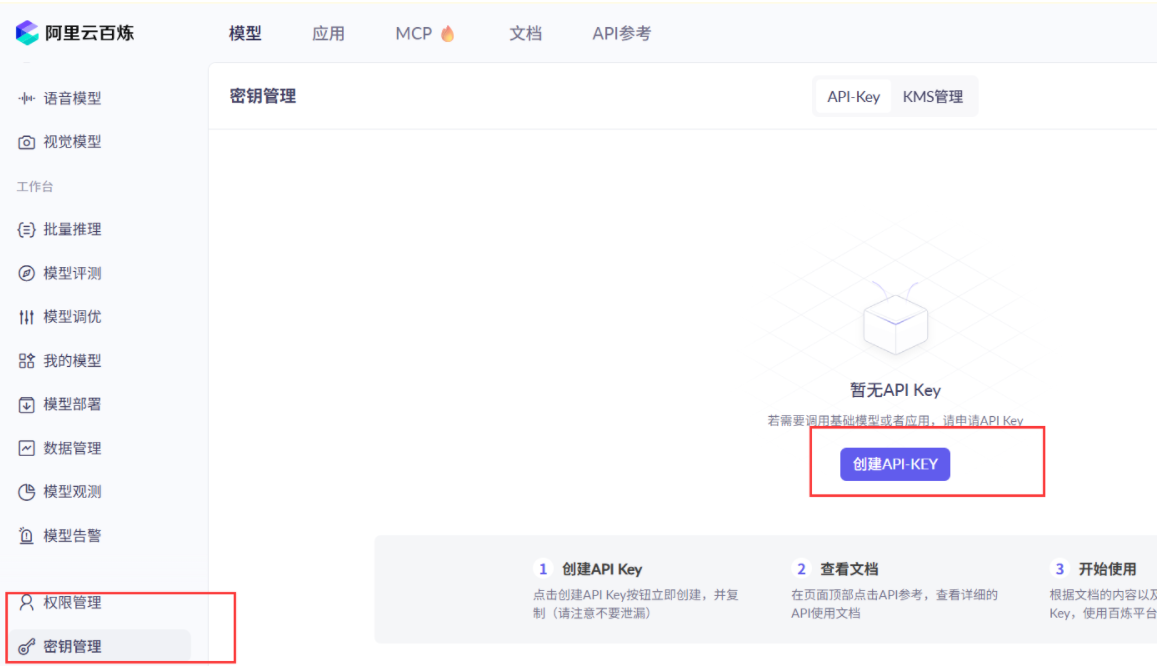Click the 创建API-KEY button
The image size is (1168, 666).
click(x=894, y=464)
